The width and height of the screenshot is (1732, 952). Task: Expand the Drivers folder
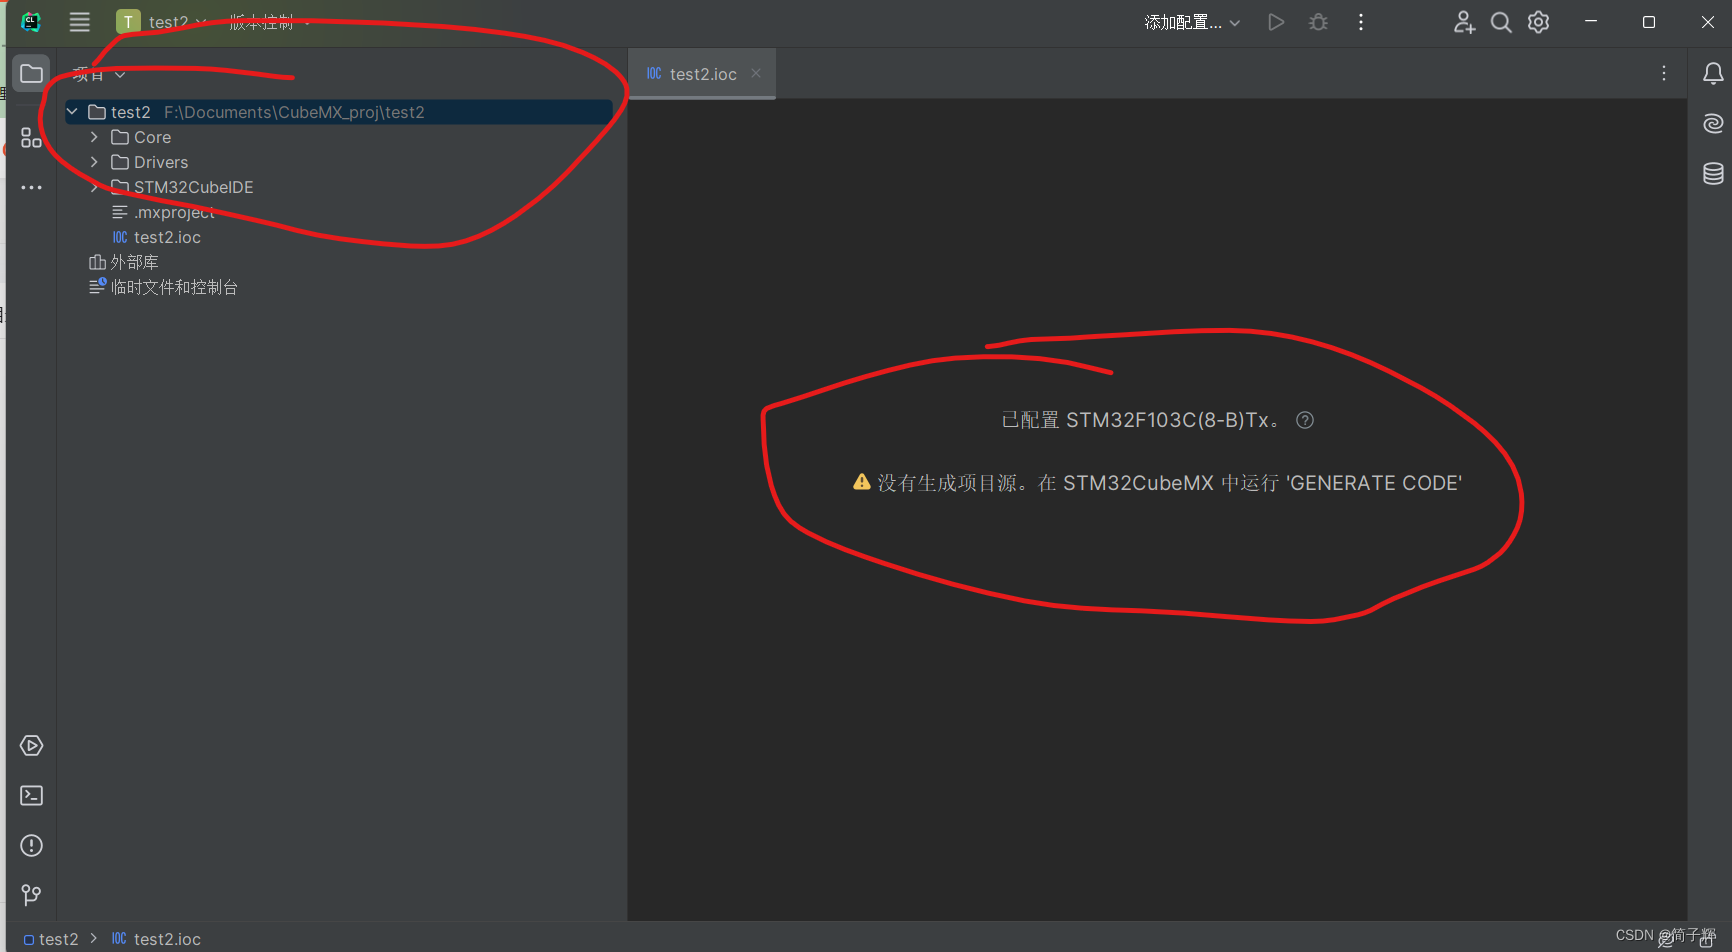tap(93, 162)
